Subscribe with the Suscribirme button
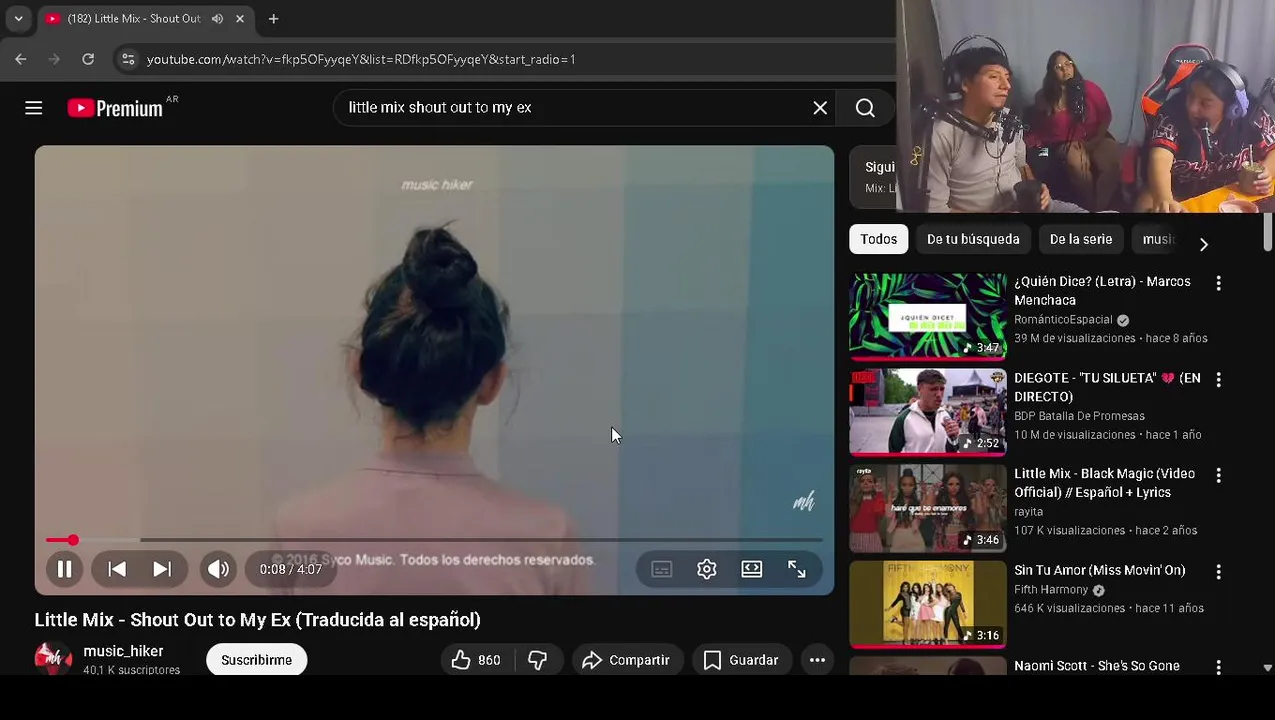 point(256,660)
